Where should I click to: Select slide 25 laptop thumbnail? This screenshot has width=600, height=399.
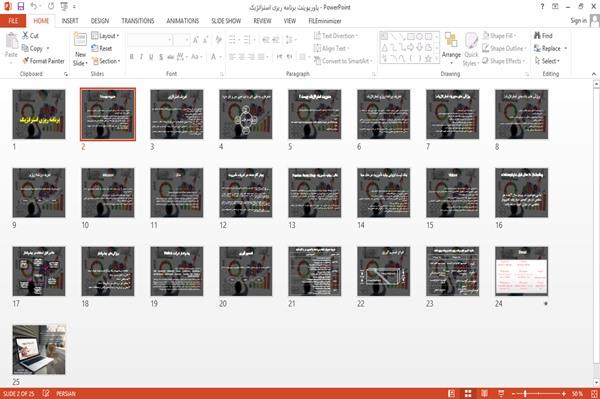tap(39, 349)
